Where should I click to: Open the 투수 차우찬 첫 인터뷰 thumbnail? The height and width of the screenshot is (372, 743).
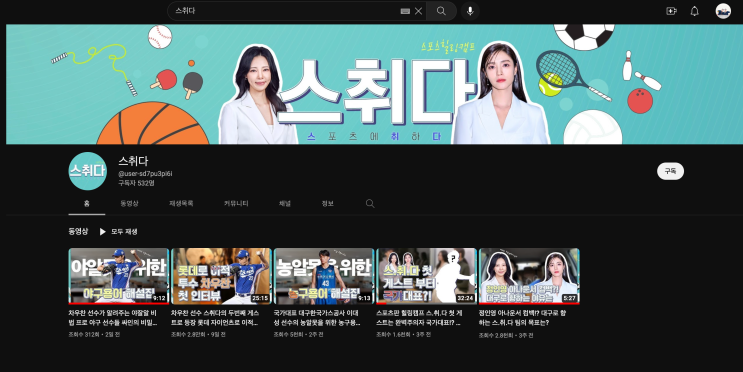click(x=221, y=276)
